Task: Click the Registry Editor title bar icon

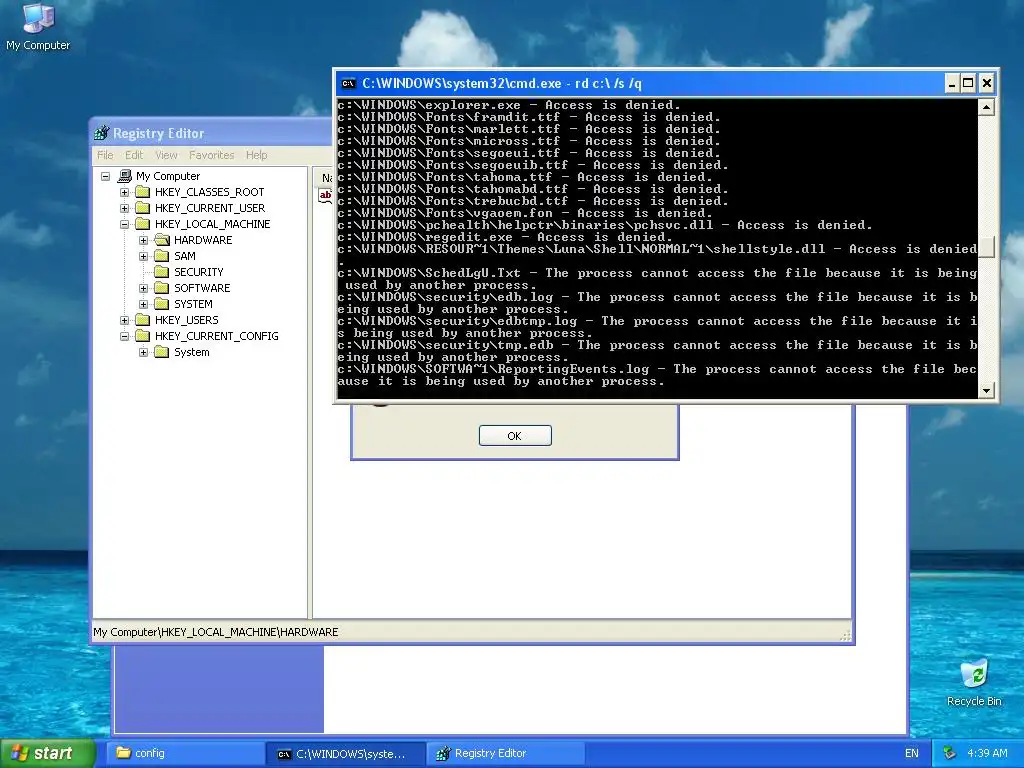Action: click(101, 133)
